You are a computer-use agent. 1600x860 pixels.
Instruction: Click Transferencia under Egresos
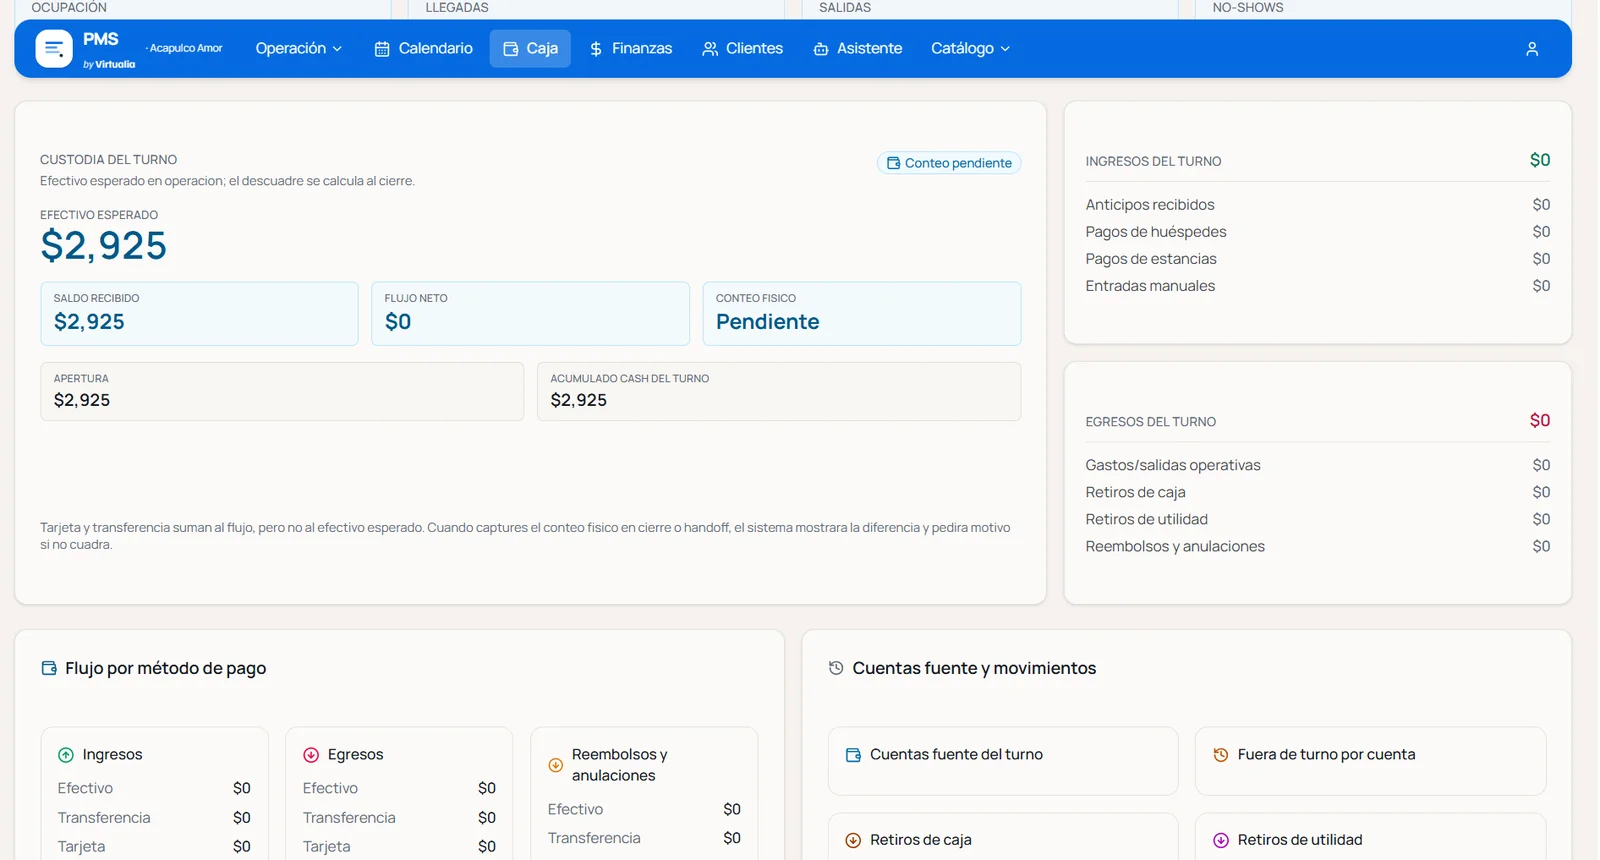[x=399, y=817]
